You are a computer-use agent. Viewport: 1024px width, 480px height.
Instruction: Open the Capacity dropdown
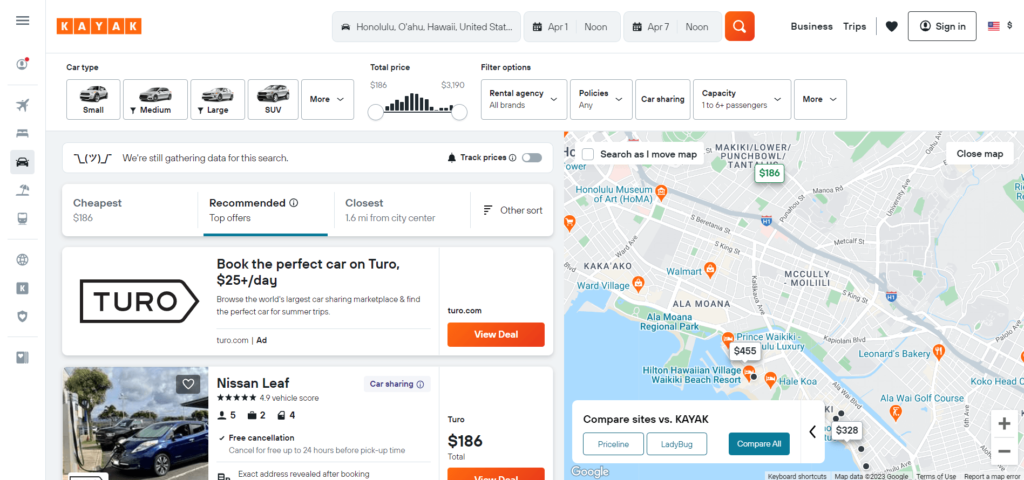click(x=742, y=99)
